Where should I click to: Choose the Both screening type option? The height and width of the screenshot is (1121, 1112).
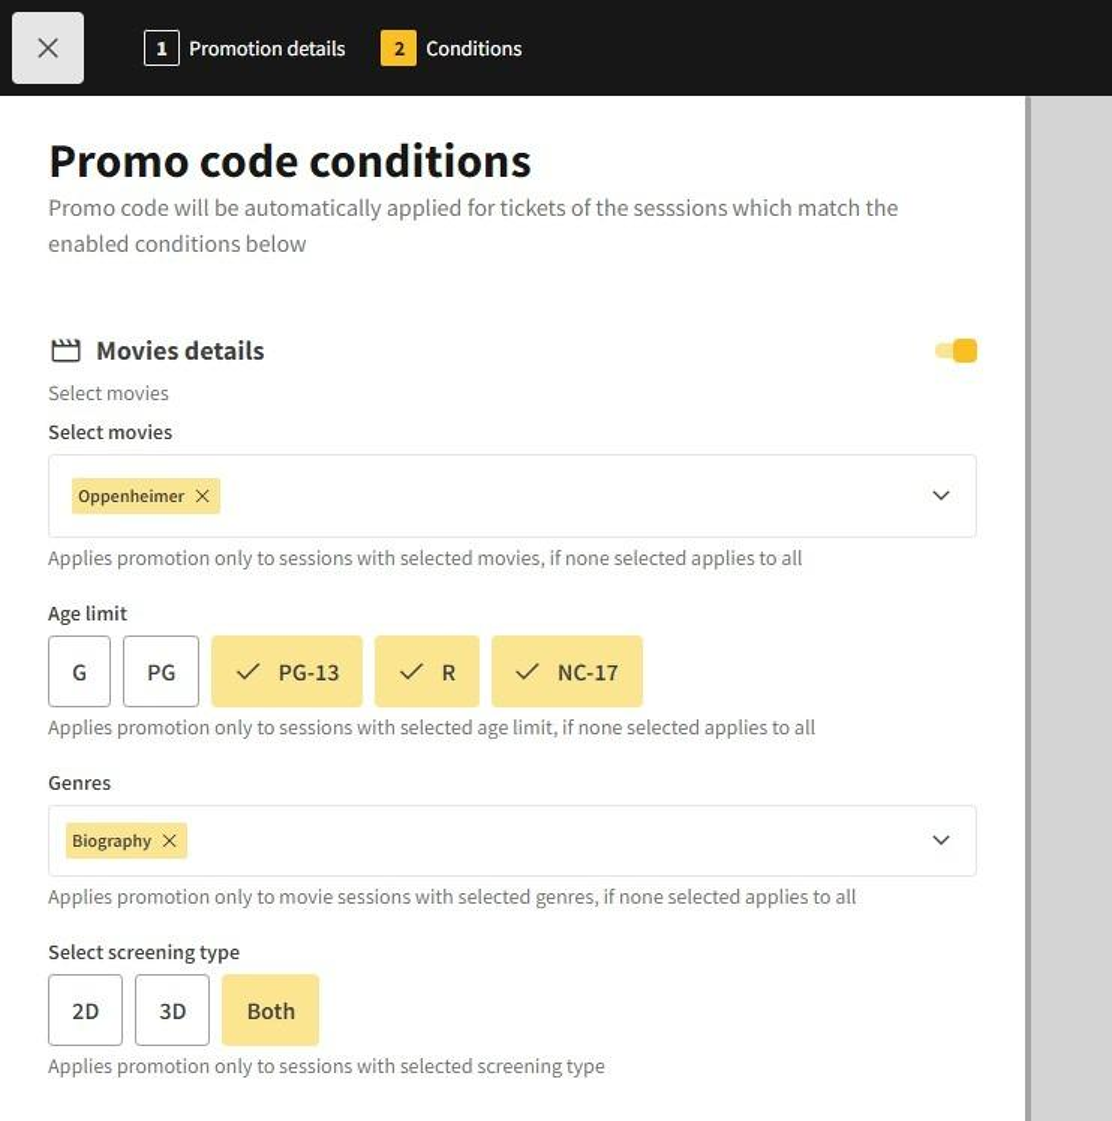coord(271,1011)
